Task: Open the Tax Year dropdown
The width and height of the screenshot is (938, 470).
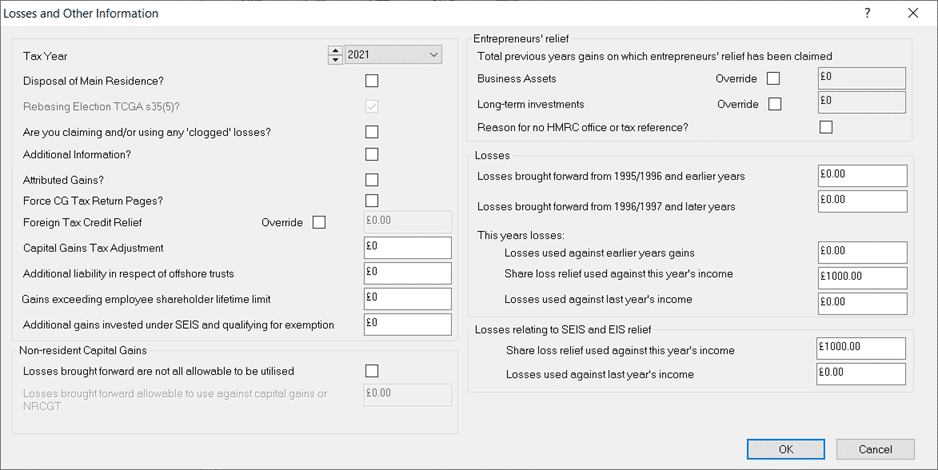Action: pos(433,55)
